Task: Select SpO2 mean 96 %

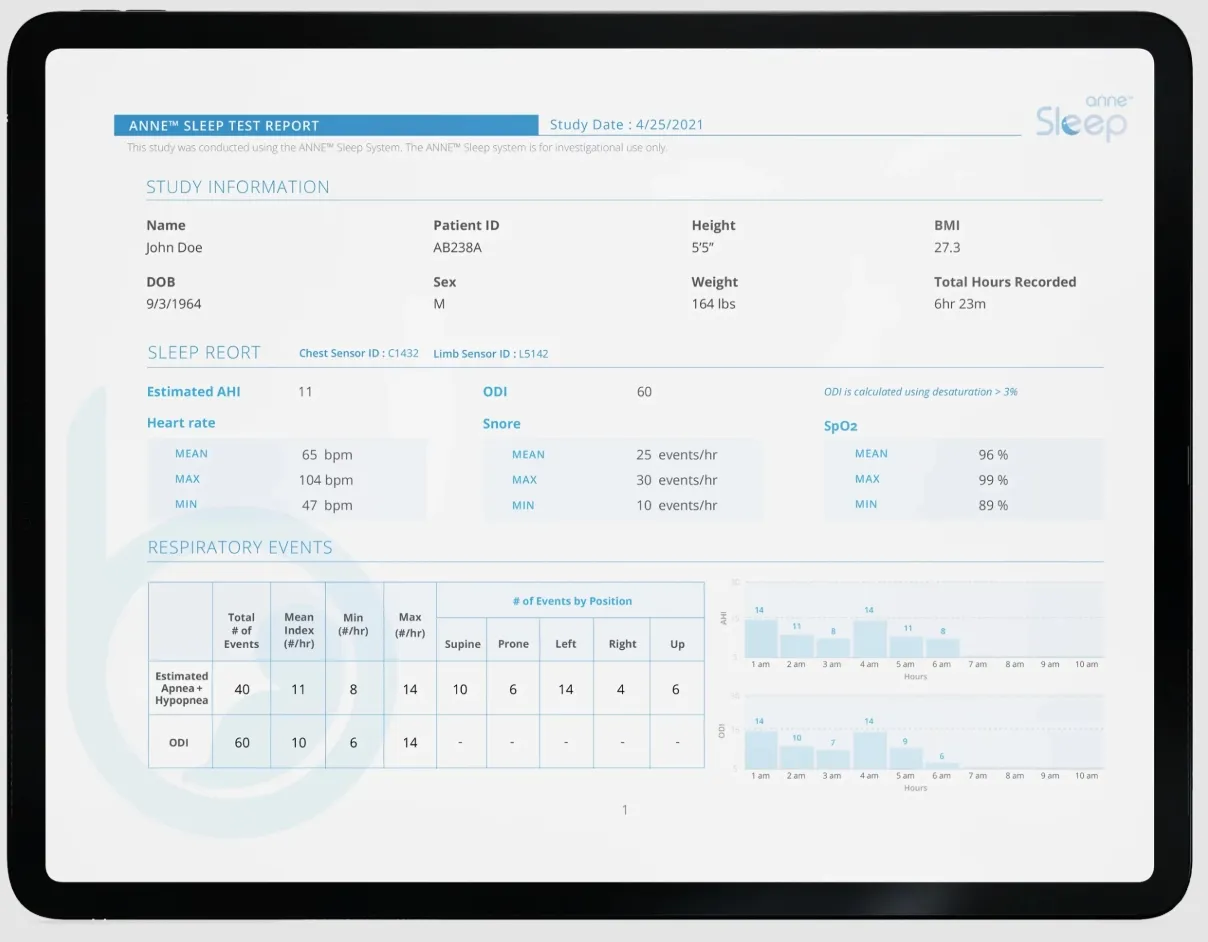Action: pos(993,455)
